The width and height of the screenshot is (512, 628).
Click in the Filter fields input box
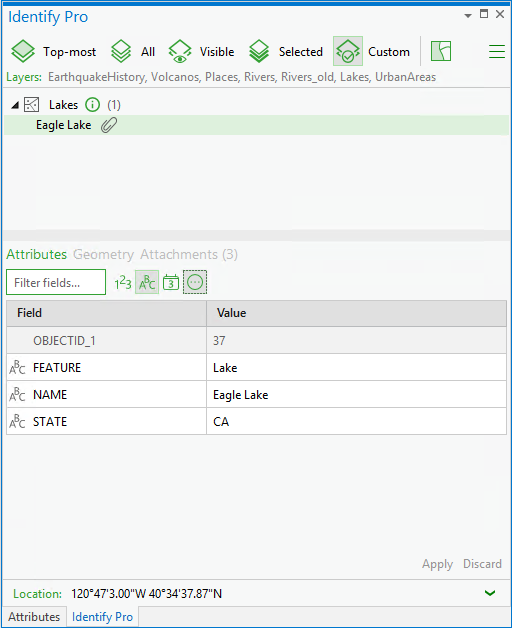[56, 282]
